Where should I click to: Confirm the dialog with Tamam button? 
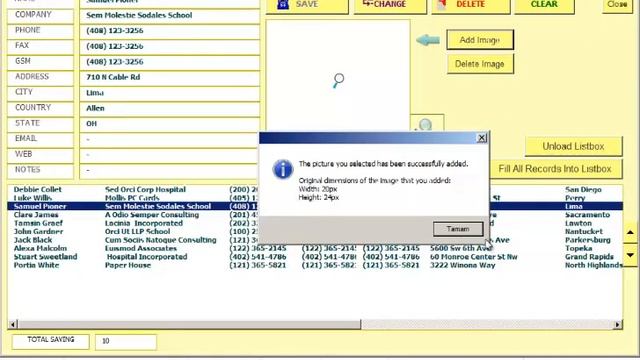point(458,229)
